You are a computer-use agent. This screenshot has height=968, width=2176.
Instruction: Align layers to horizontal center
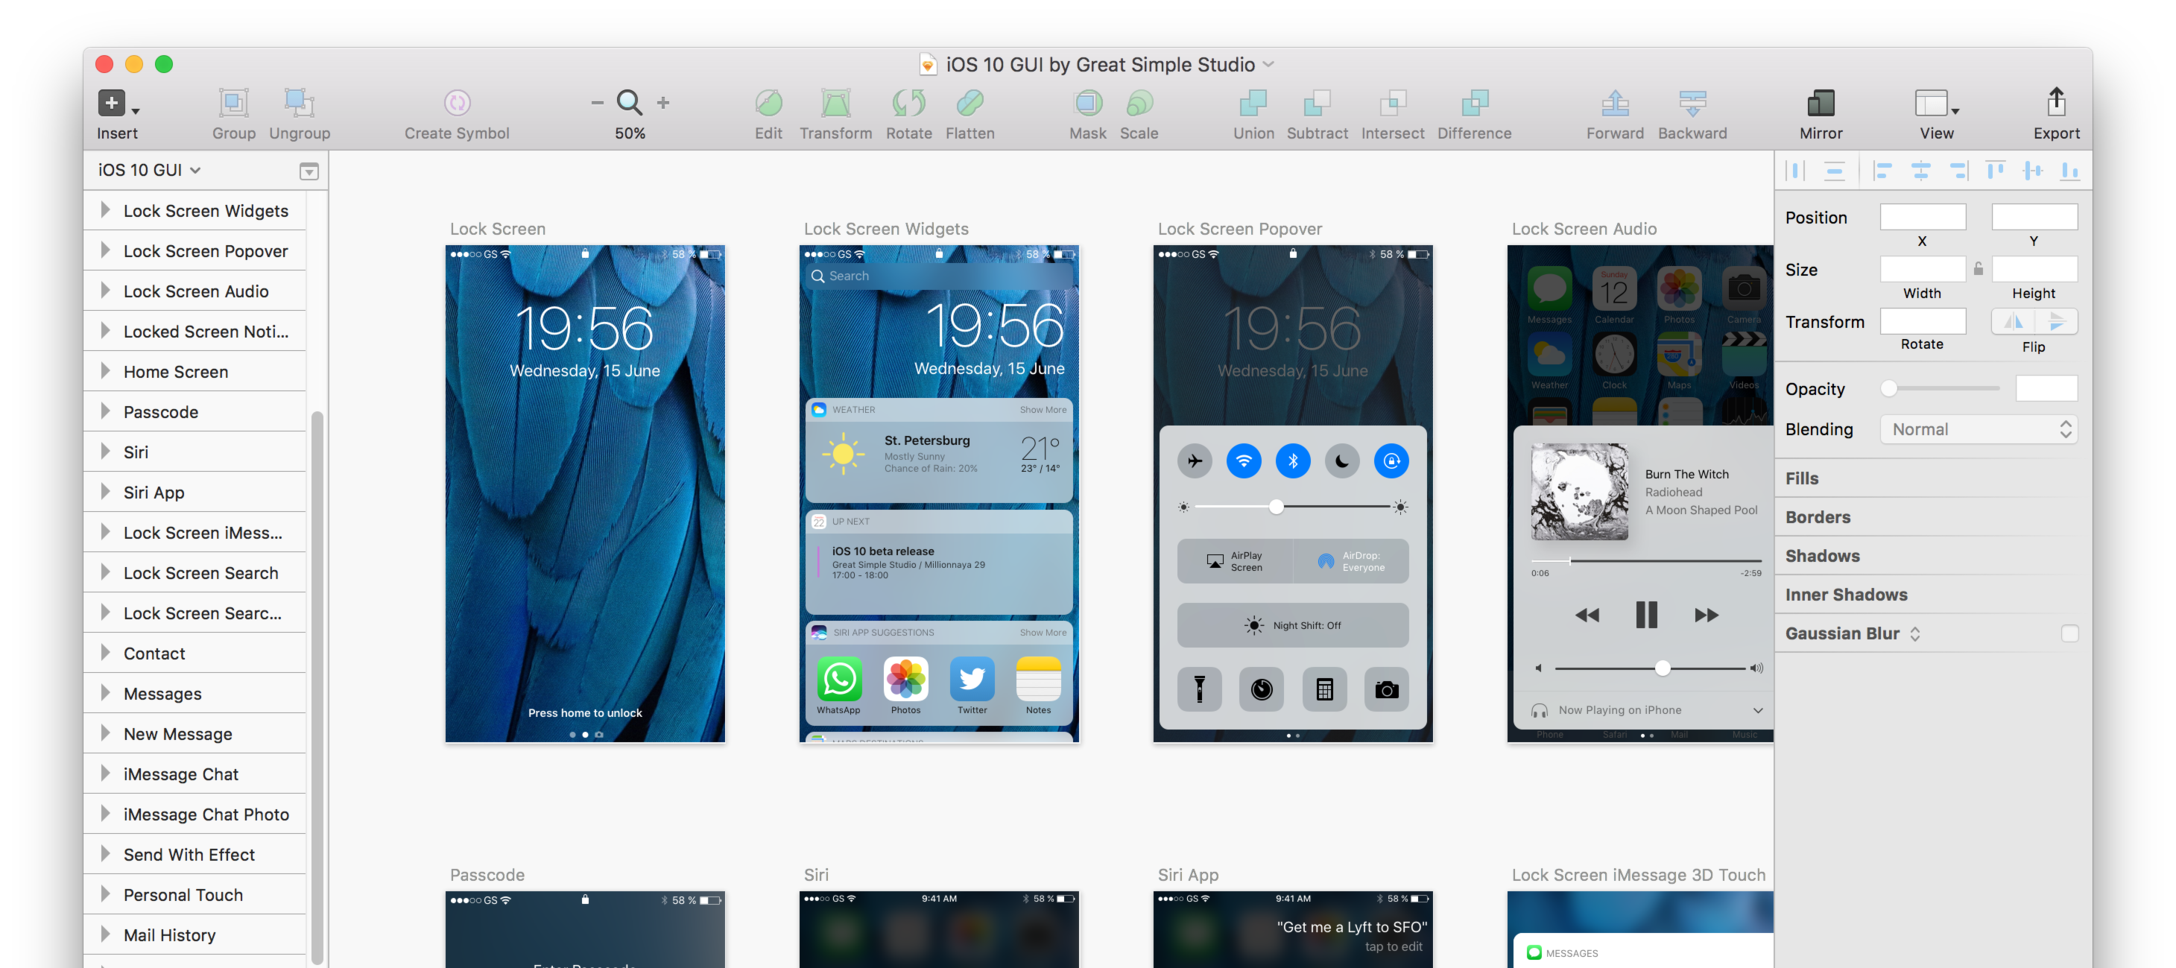[x=1921, y=171]
